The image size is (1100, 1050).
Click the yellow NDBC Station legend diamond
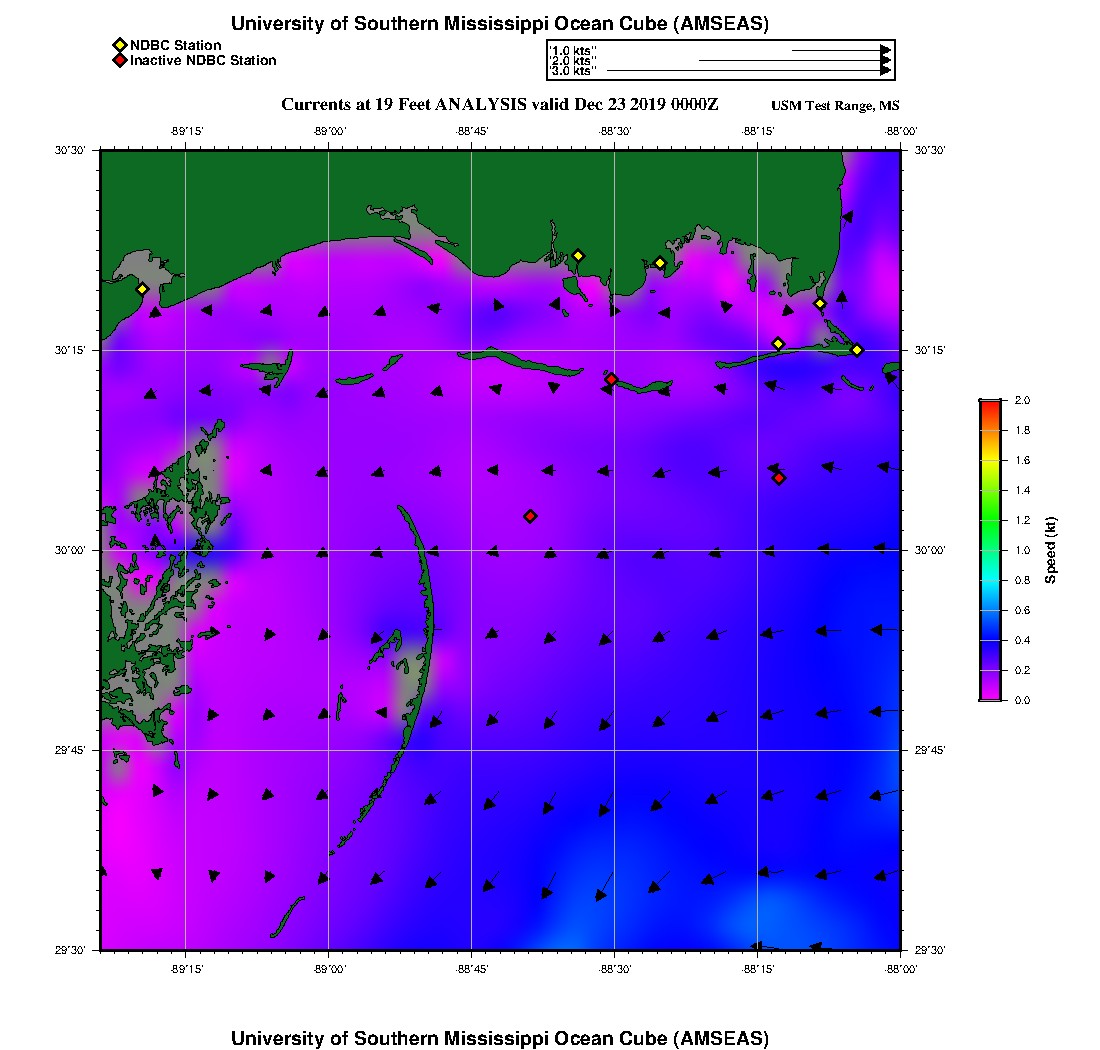120,45
